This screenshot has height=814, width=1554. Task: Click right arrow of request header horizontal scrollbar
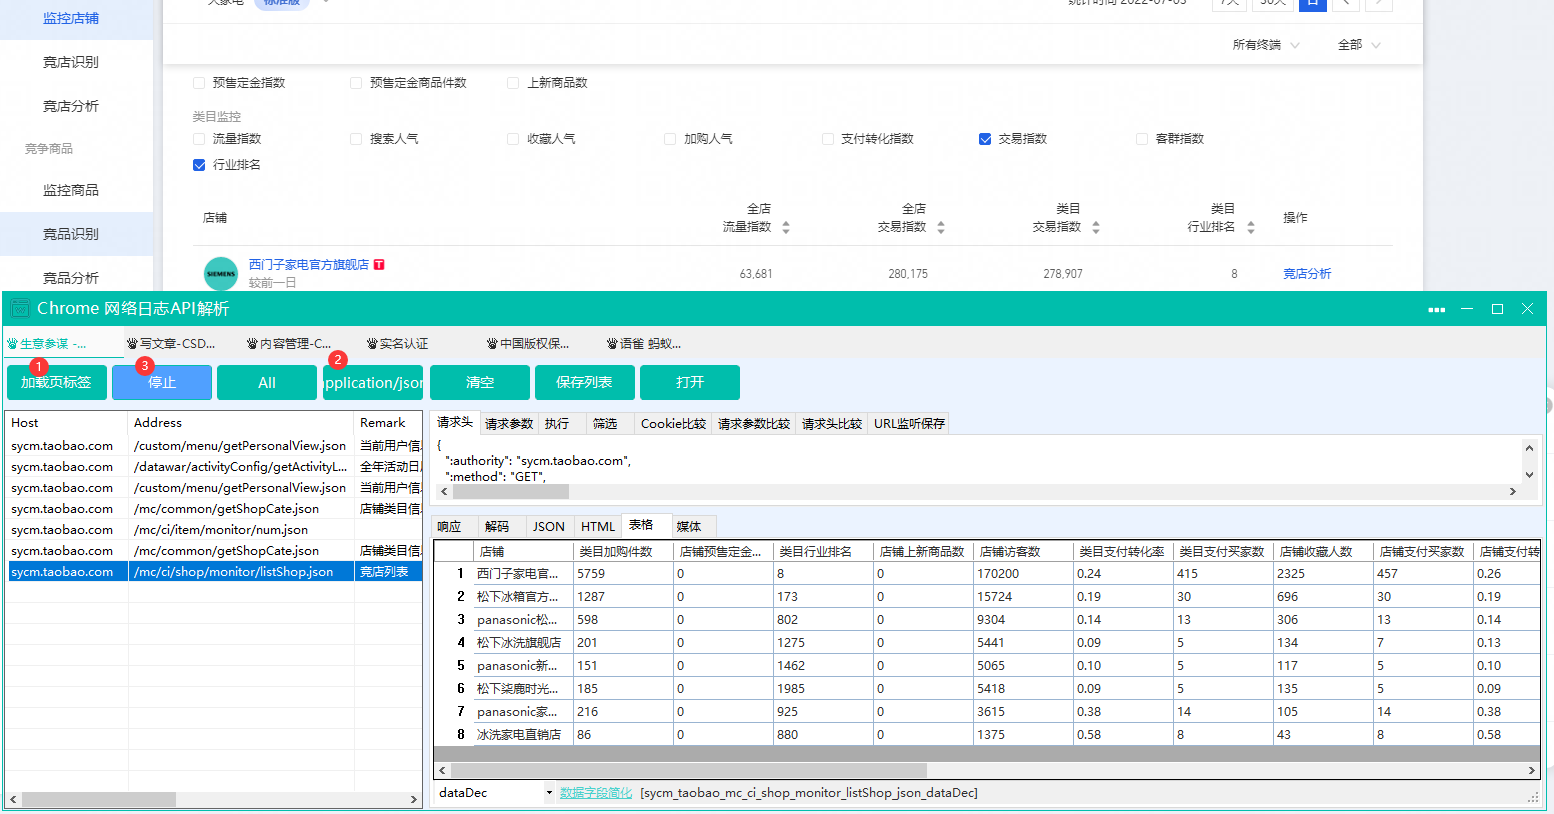tap(1513, 492)
